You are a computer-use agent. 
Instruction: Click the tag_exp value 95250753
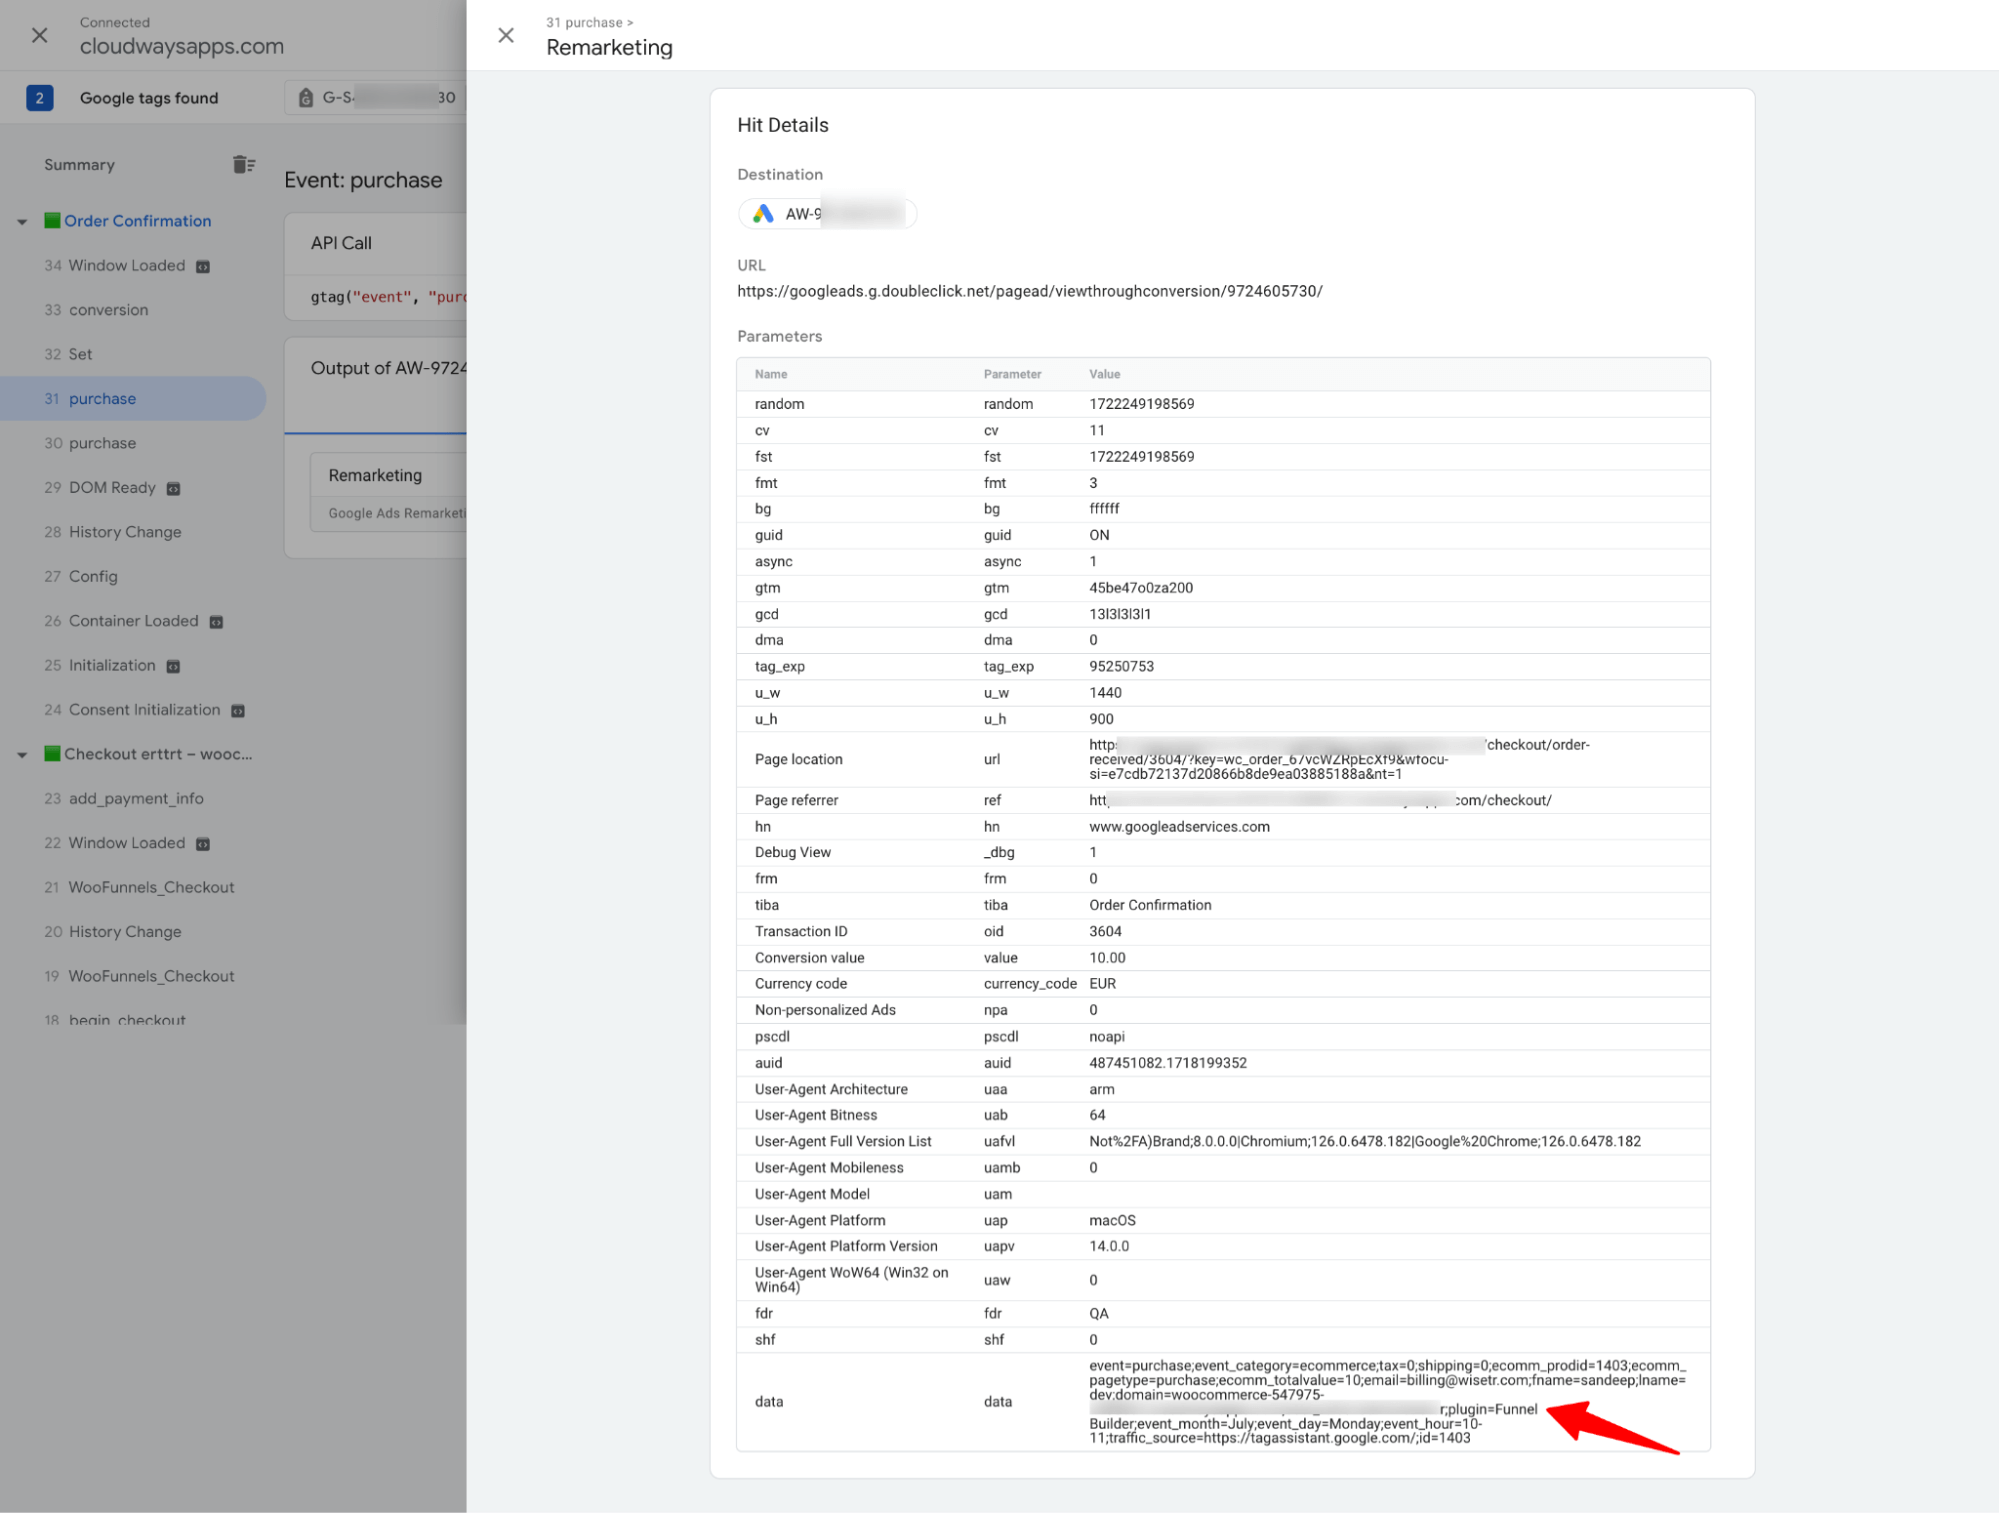click(x=1121, y=667)
